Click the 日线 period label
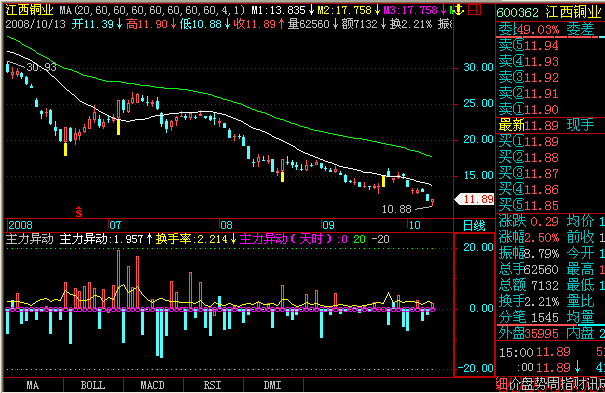605x393 pixels. 474,226
